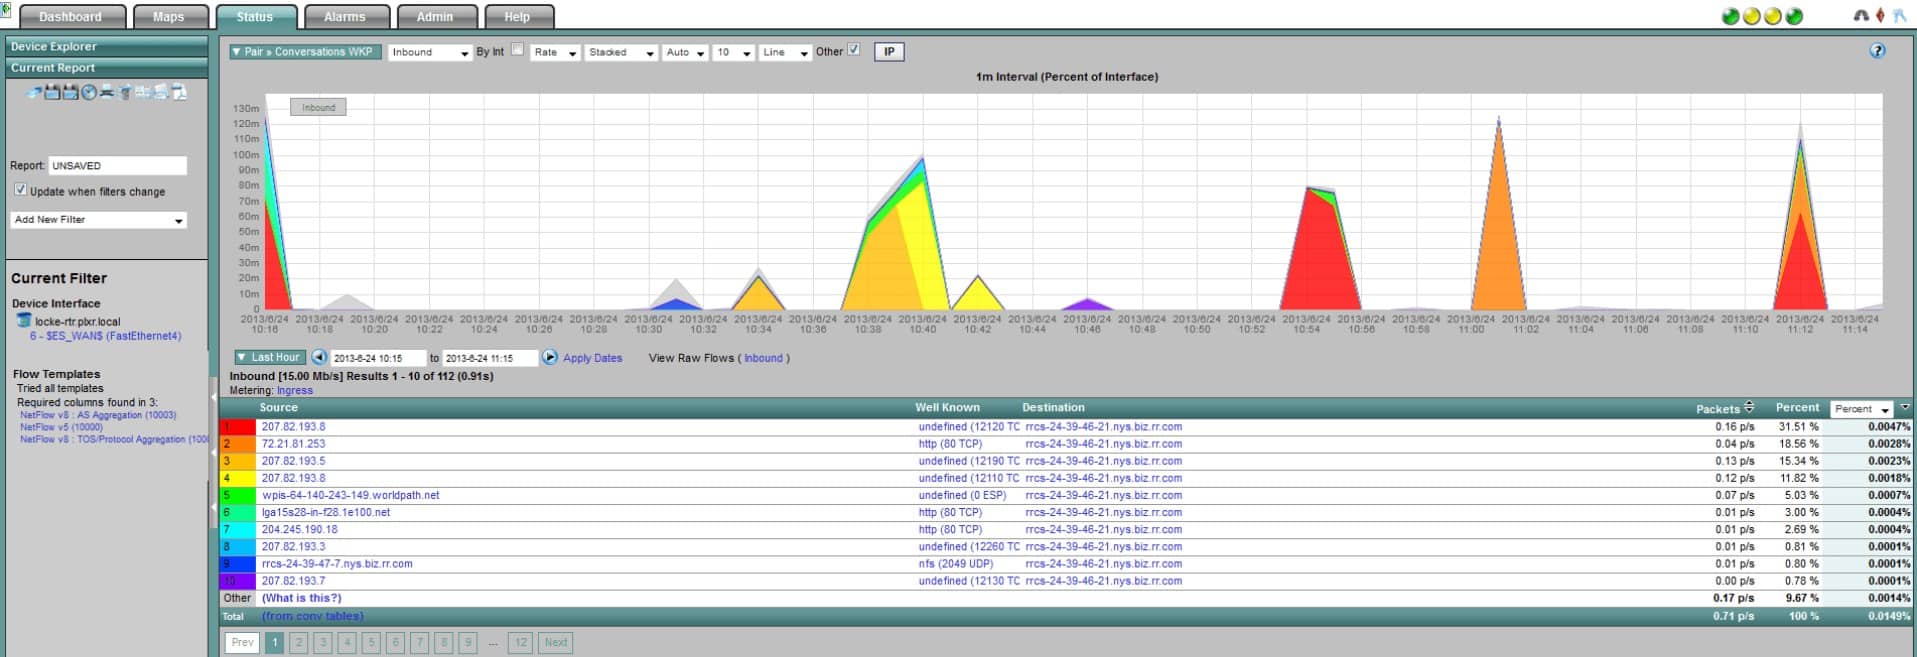Click the second floppy-disk save-as icon
Image resolution: width=1917 pixels, height=657 pixels.
(x=70, y=92)
